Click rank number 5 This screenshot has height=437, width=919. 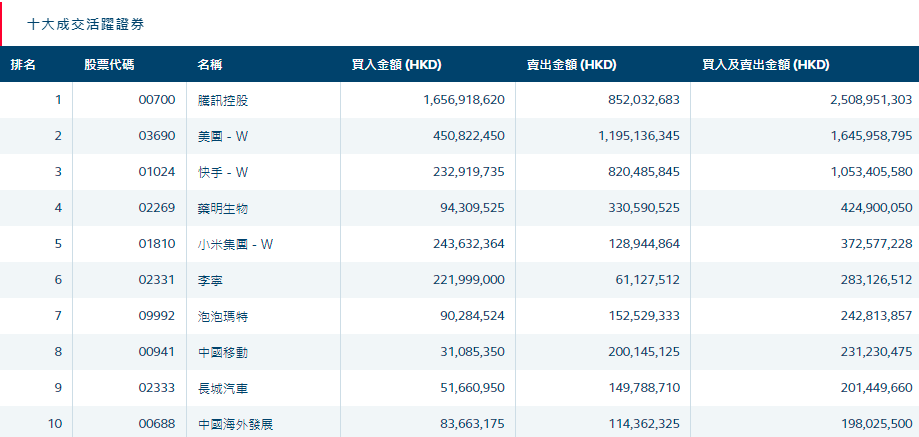(58, 244)
